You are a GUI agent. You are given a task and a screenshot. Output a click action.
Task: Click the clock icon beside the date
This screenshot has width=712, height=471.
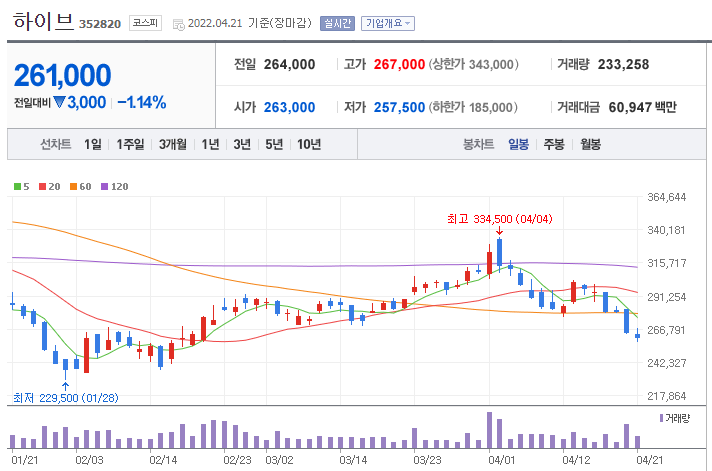pos(179,24)
